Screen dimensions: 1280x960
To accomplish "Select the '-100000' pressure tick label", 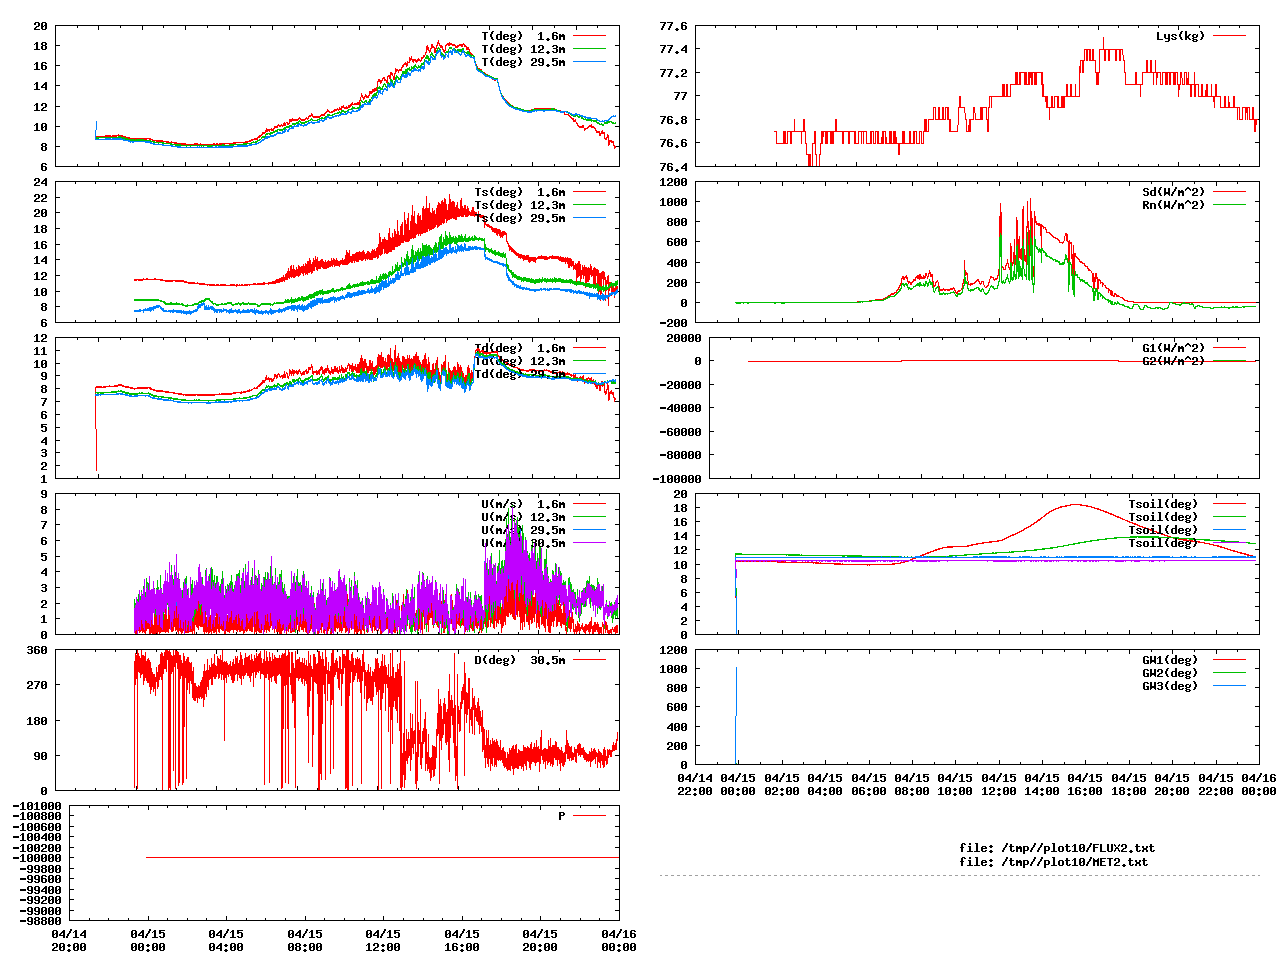I will click(37, 858).
